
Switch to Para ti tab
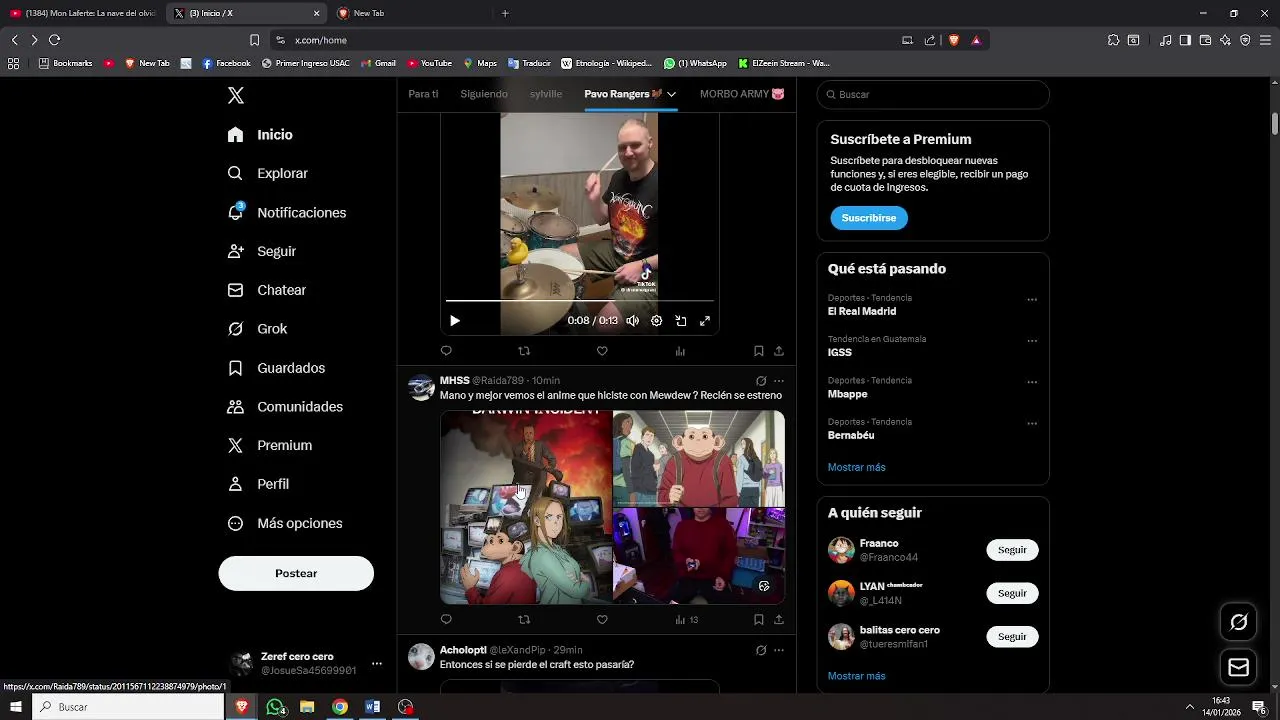click(x=423, y=94)
